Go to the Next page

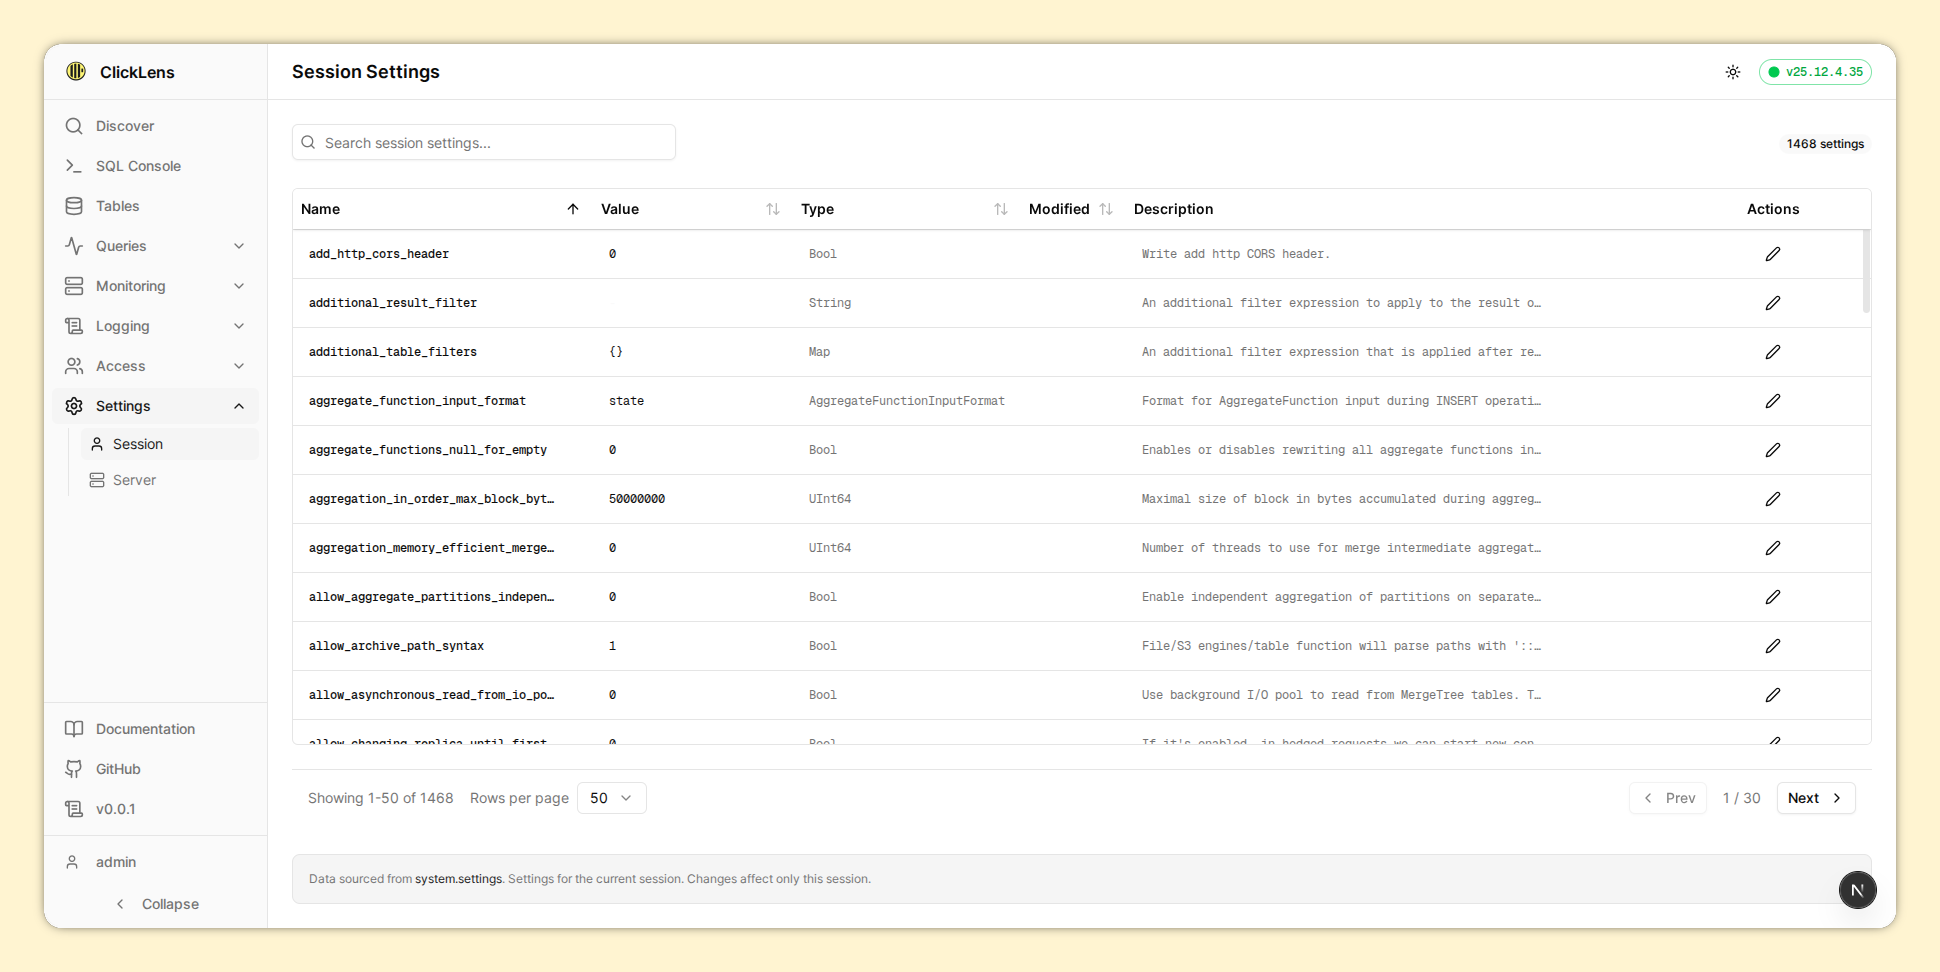click(1815, 798)
